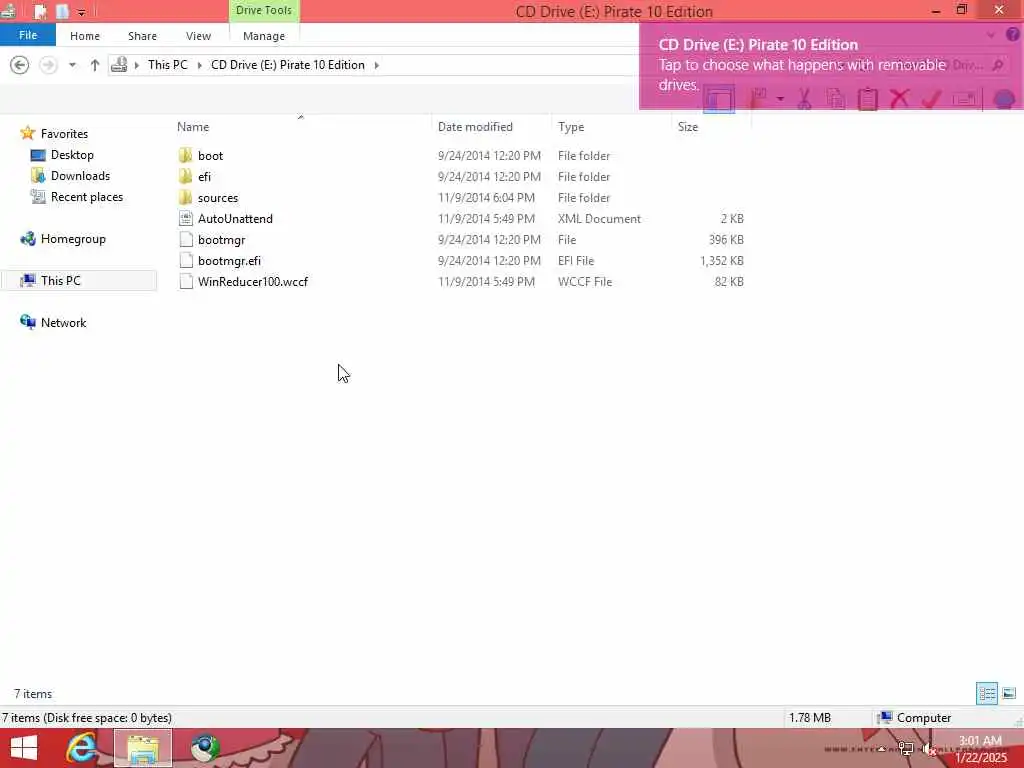1024x768 pixels.
Task: Sort by the Size column header
Action: click(688, 127)
